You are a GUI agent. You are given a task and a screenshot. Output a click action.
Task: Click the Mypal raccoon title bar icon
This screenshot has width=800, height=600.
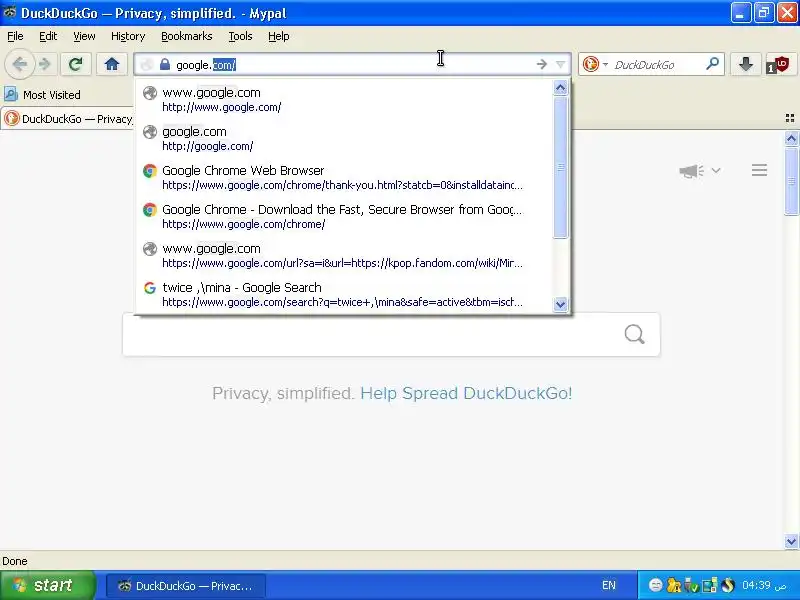point(9,12)
